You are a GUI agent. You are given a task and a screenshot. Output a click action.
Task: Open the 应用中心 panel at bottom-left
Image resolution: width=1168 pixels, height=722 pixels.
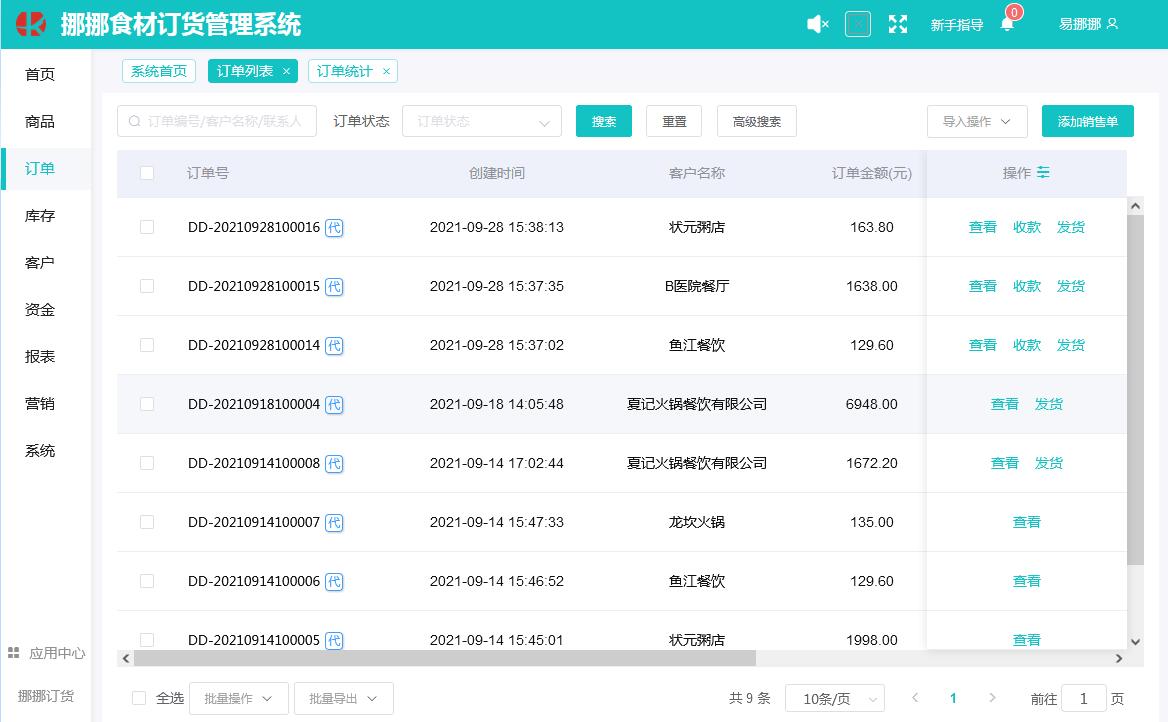46,652
